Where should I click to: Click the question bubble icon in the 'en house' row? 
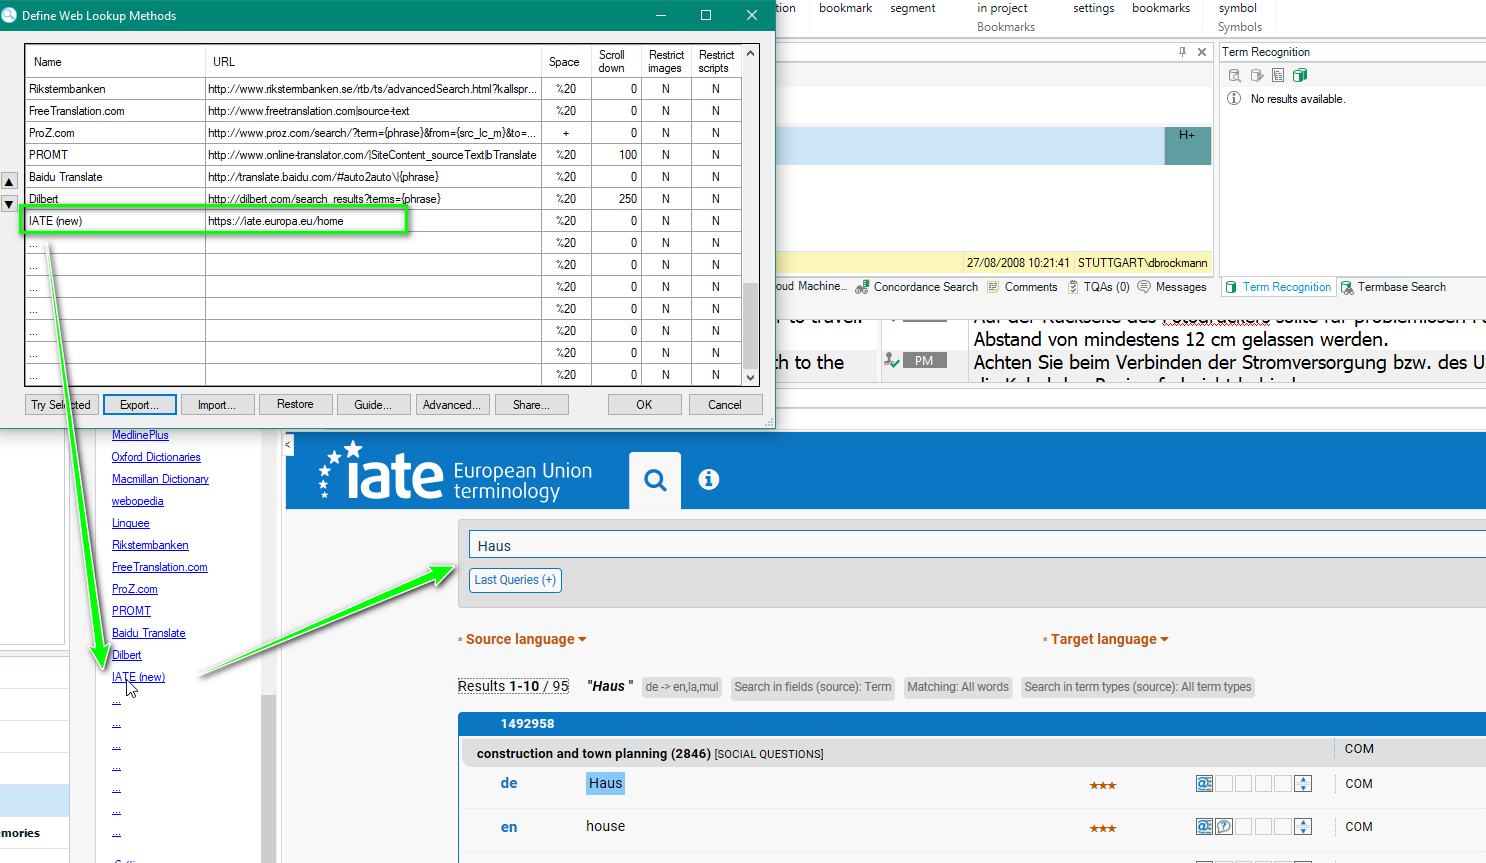point(1224,827)
